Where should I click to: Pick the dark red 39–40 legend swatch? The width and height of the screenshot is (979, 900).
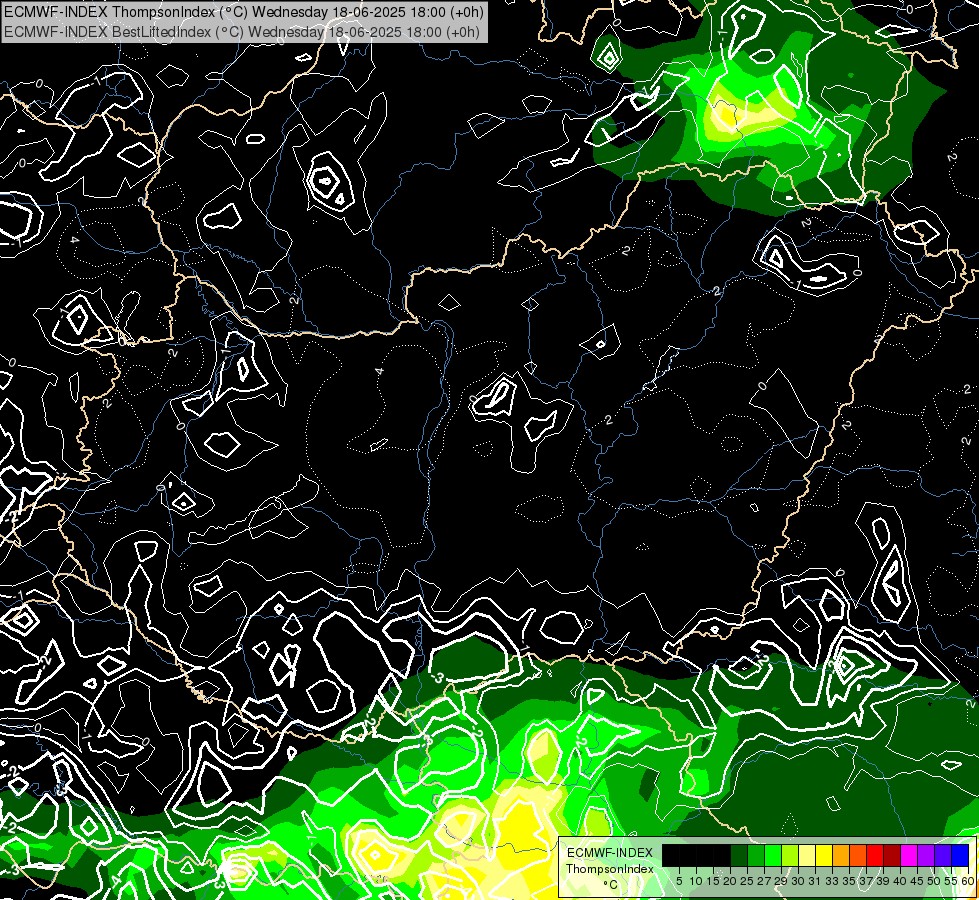[x=892, y=856]
